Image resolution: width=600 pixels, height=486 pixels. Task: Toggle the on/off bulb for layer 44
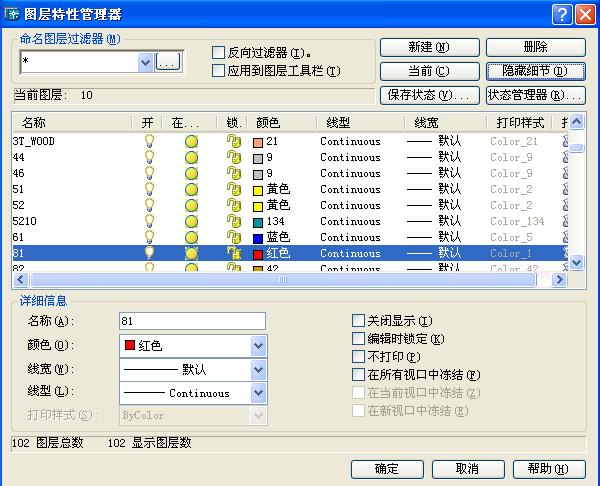(149, 157)
